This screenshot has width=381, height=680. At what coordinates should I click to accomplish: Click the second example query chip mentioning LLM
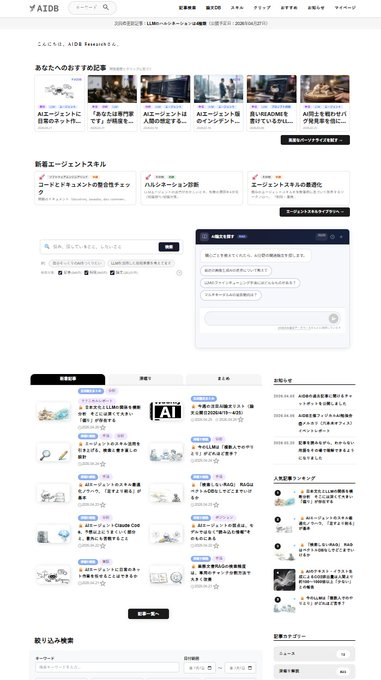pyautogui.click(x=141, y=263)
